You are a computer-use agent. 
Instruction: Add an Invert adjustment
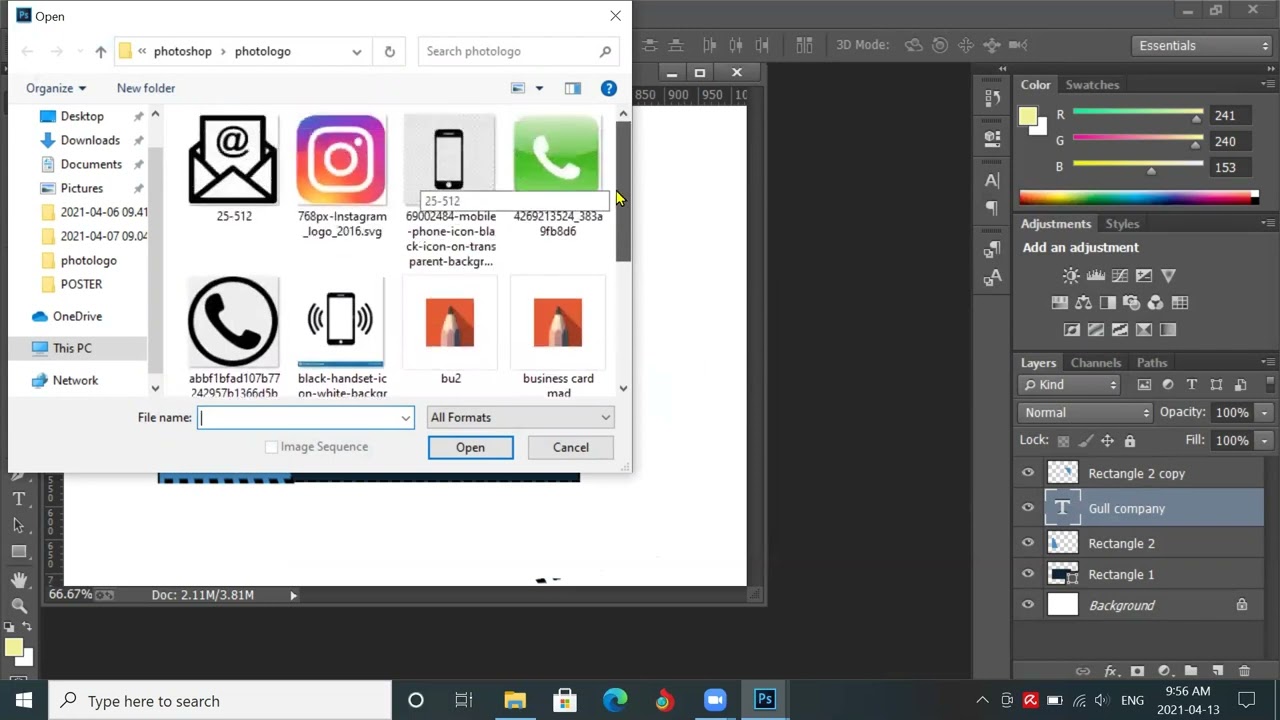1072,330
